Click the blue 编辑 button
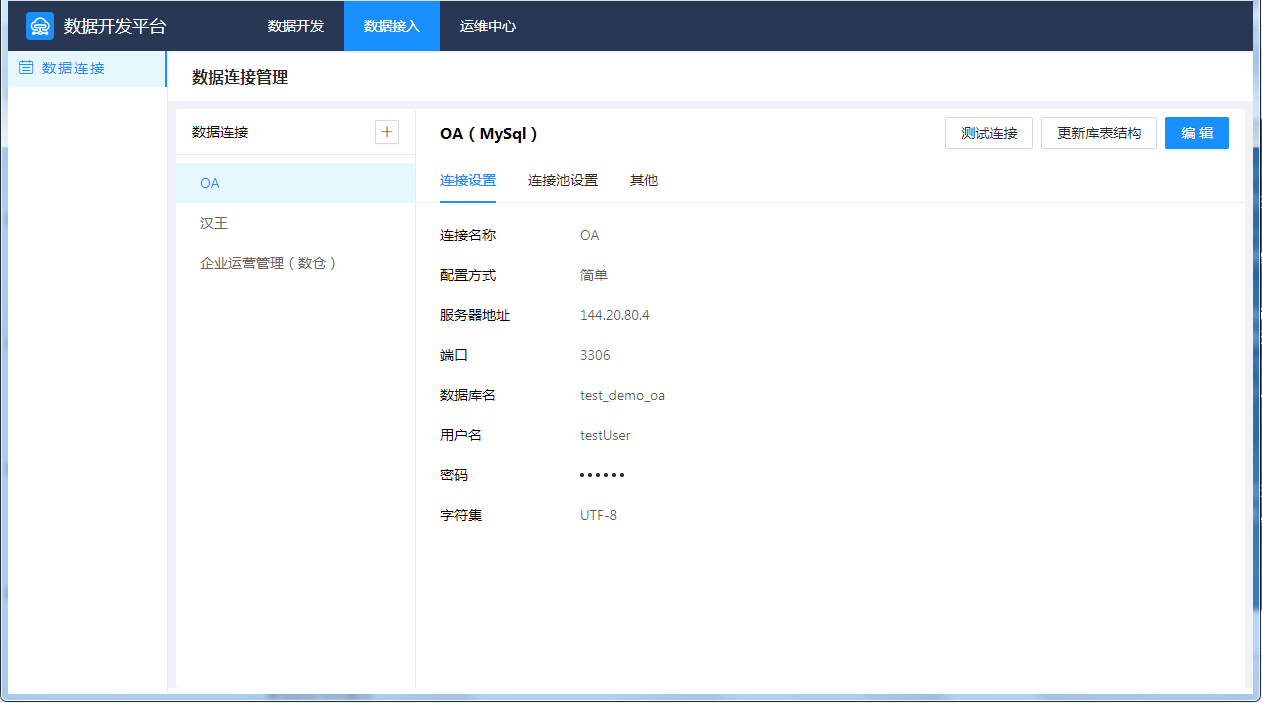This screenshot has width=1262, height=703. (x=1197, y=133)
